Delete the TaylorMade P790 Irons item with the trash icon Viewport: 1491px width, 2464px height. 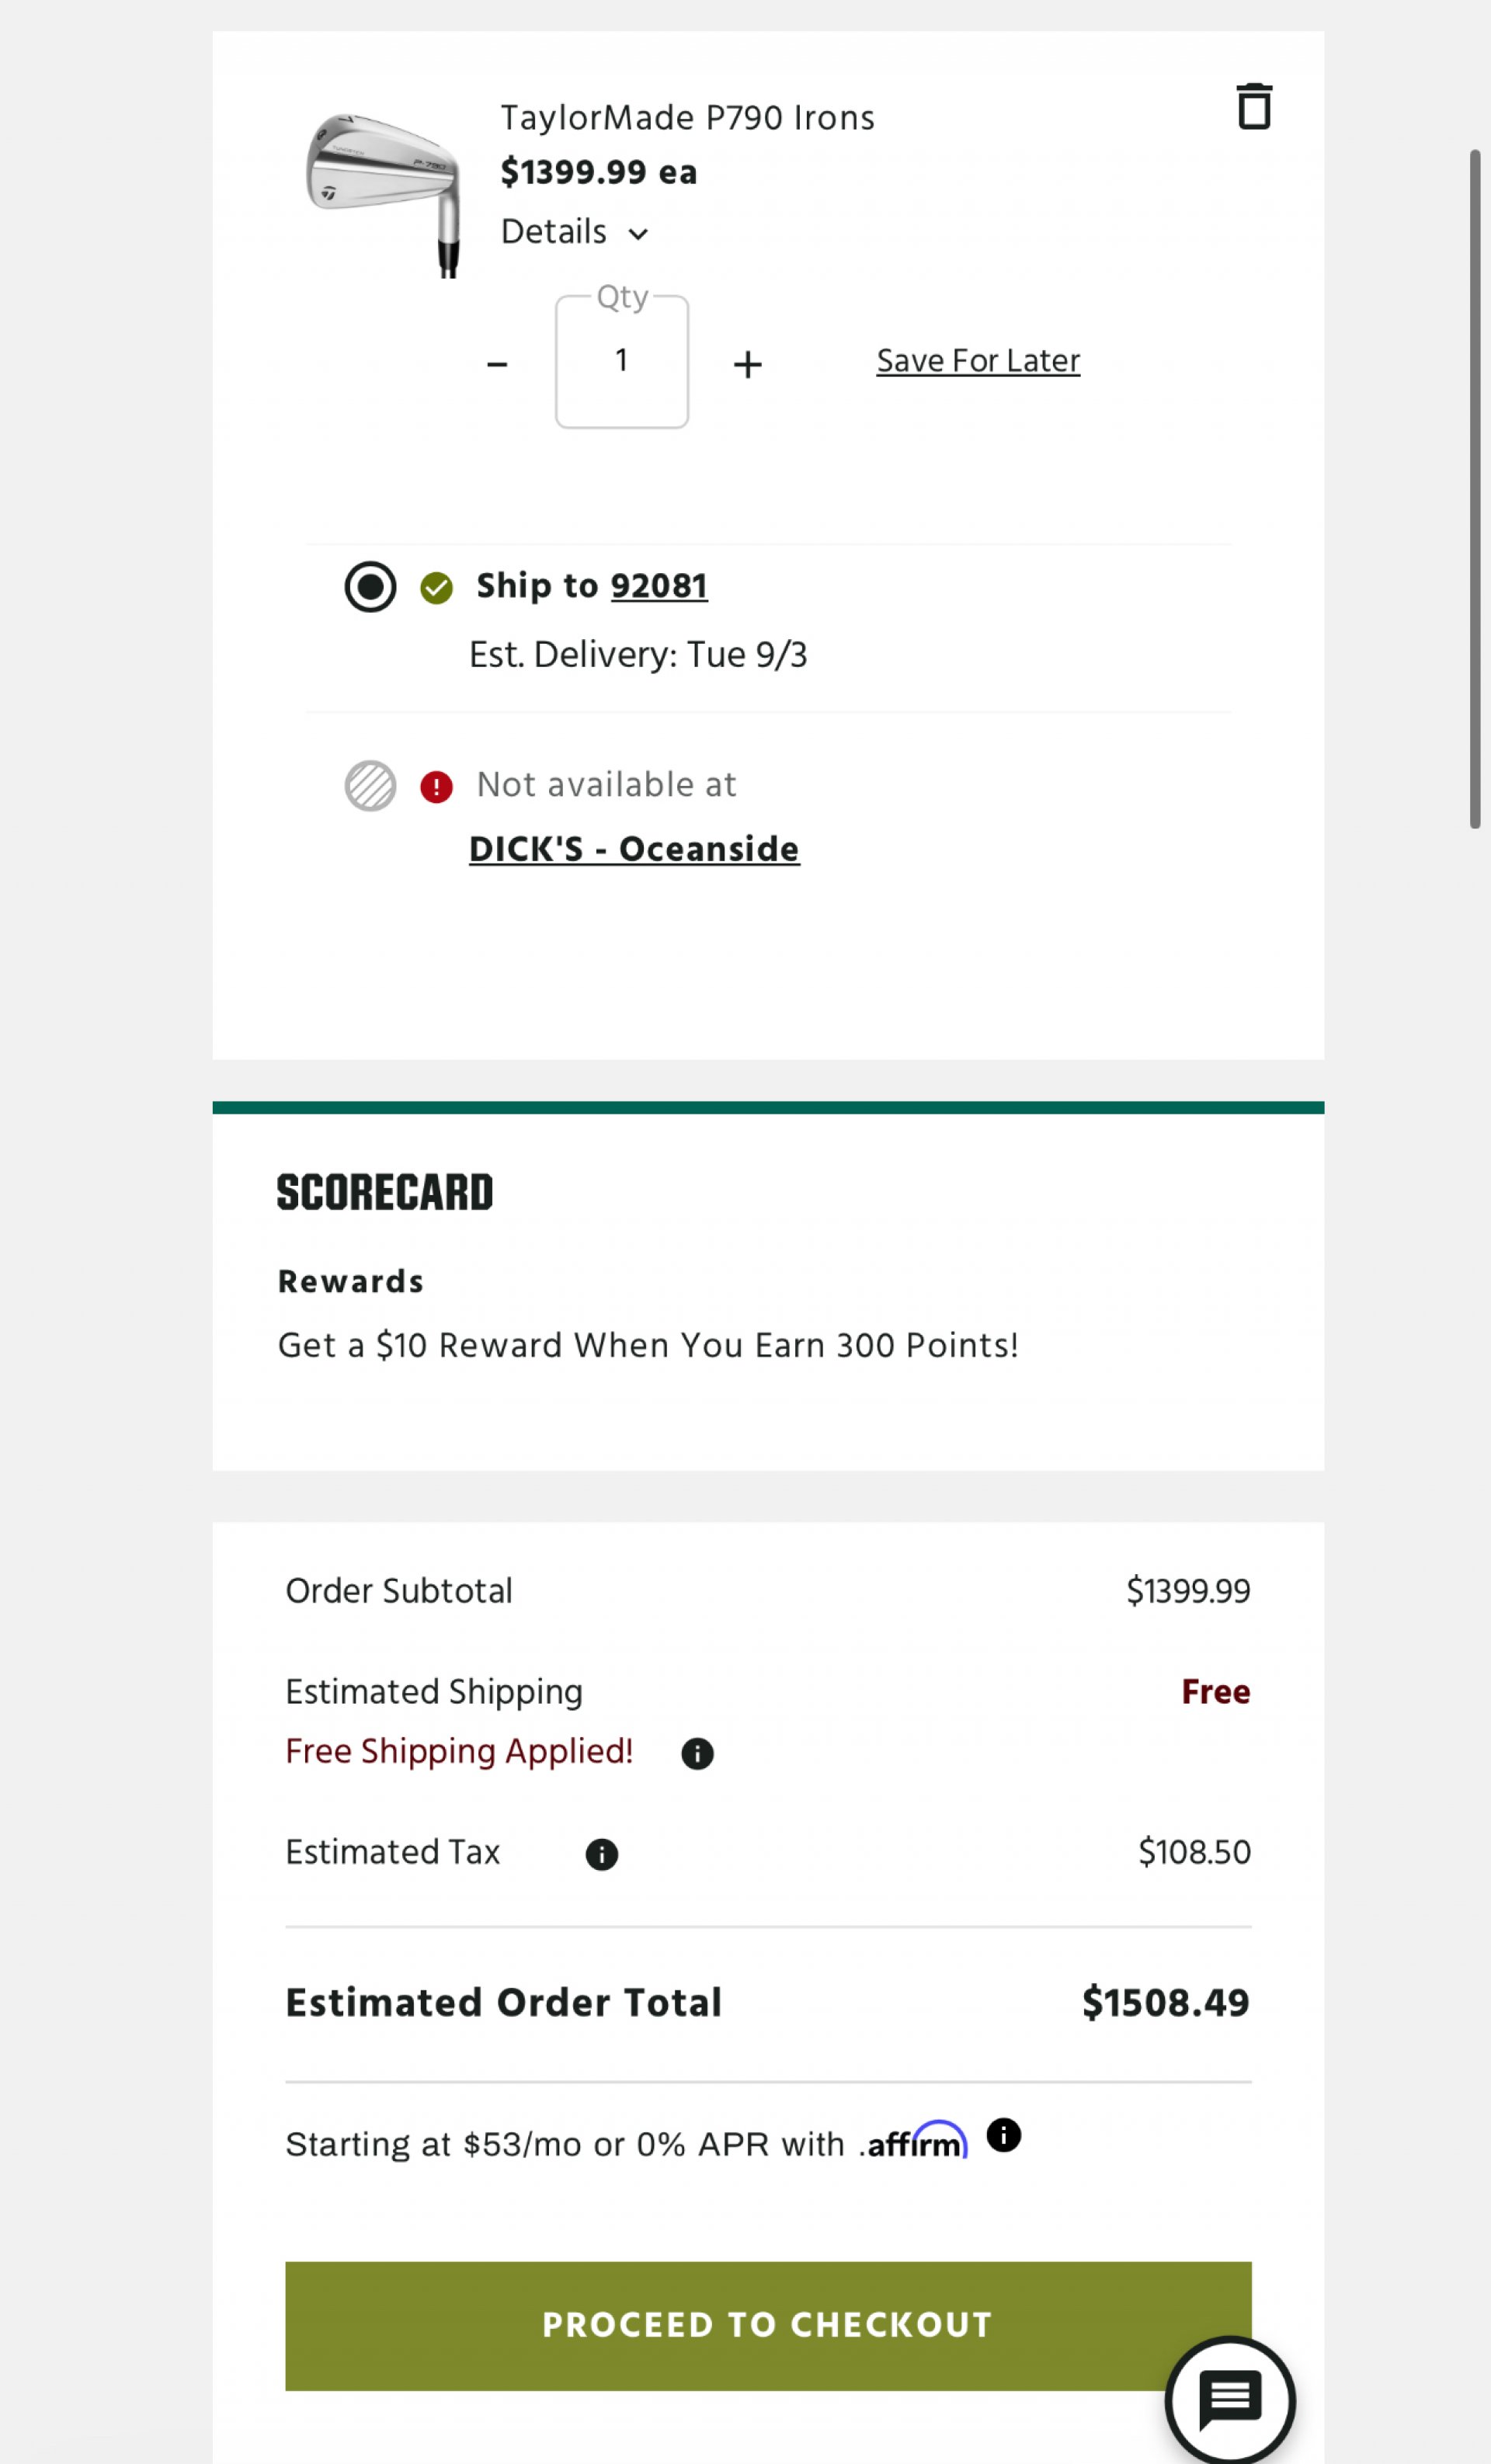[x=1253, y=106]
